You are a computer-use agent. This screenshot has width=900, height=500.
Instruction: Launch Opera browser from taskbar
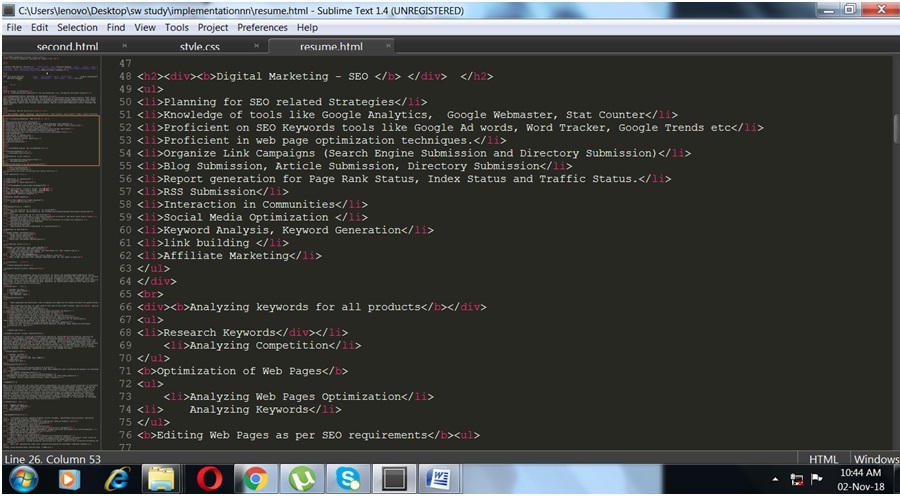click(209, 480)
